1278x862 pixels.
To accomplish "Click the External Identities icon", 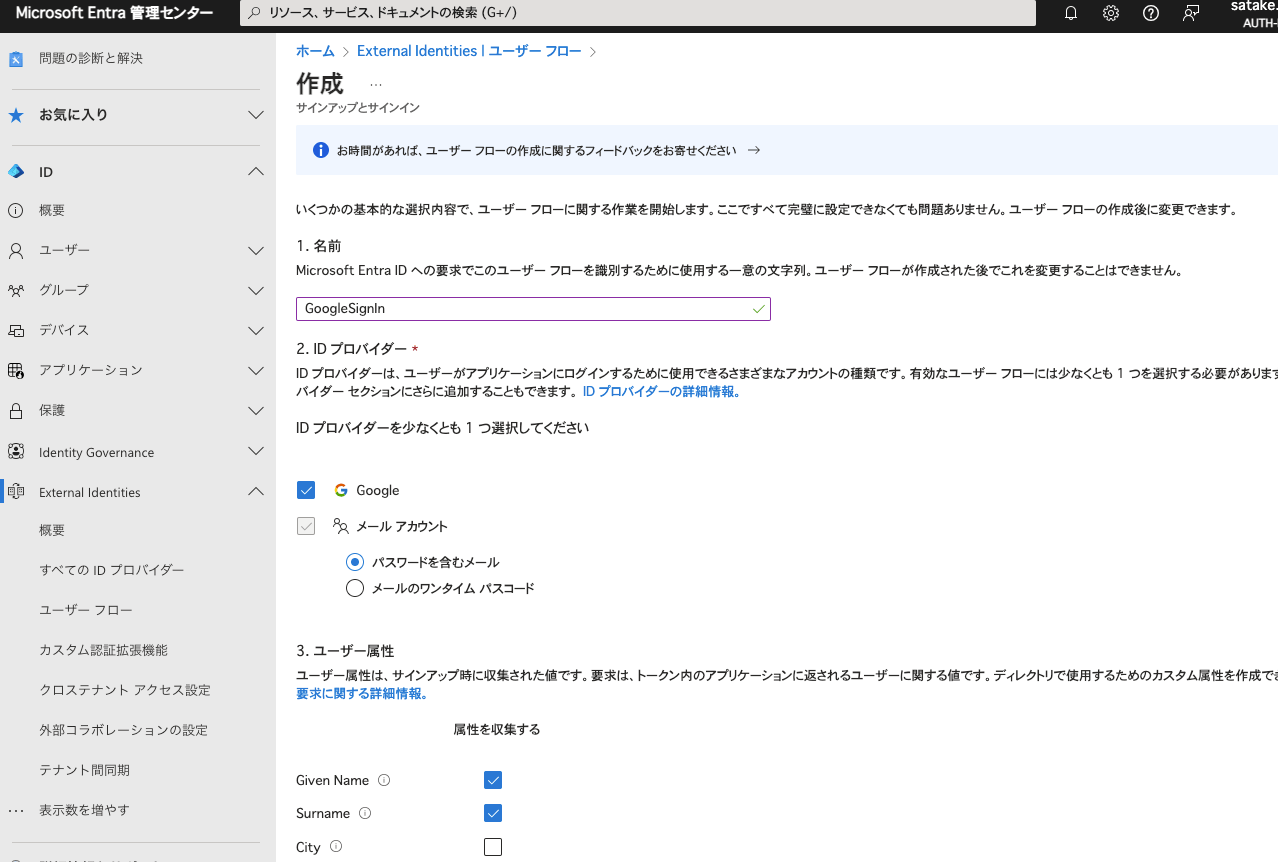I will 16,492.
